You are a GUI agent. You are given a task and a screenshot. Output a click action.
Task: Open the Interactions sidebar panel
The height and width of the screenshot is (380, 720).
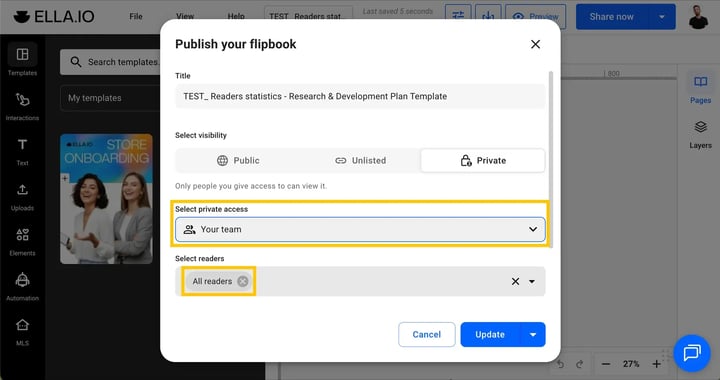coord(22,106)
